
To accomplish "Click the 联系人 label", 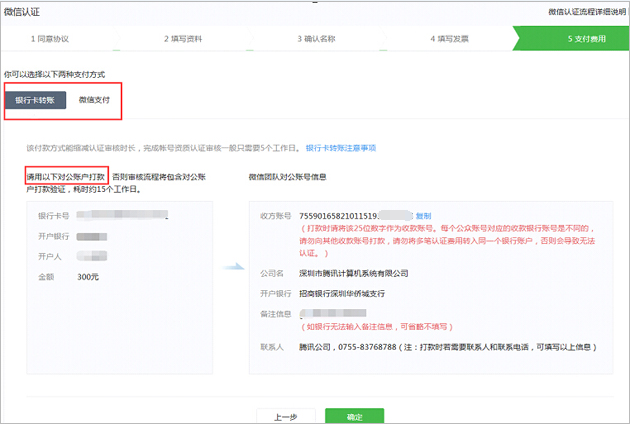I will tap(272, 347).
